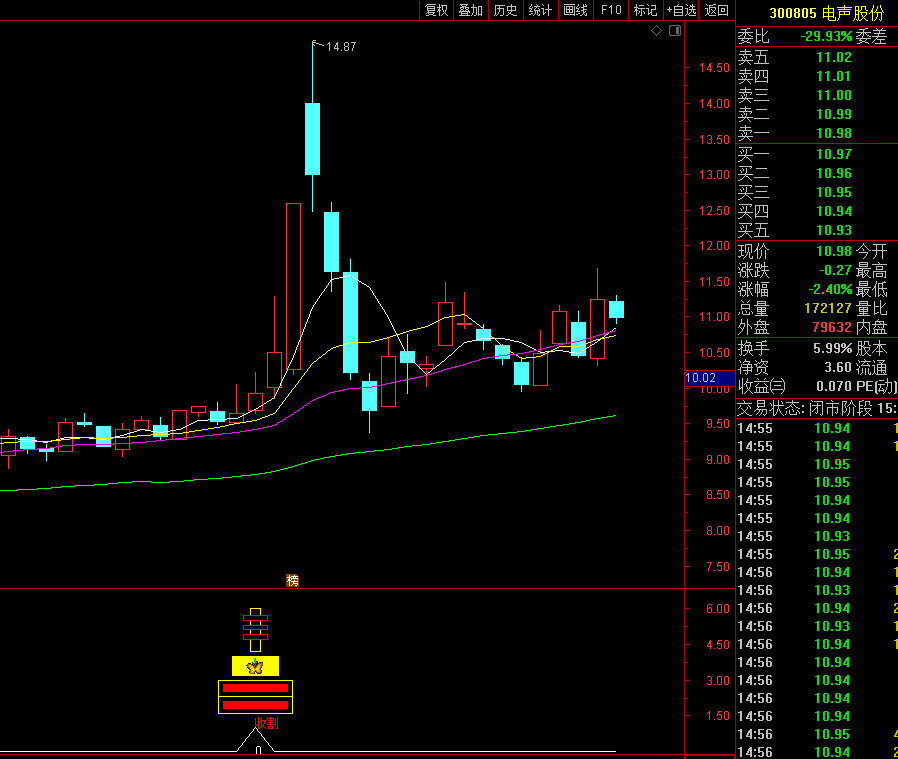Click the 总量 value 172127
The image size is (898, 759).
(828, 308)
